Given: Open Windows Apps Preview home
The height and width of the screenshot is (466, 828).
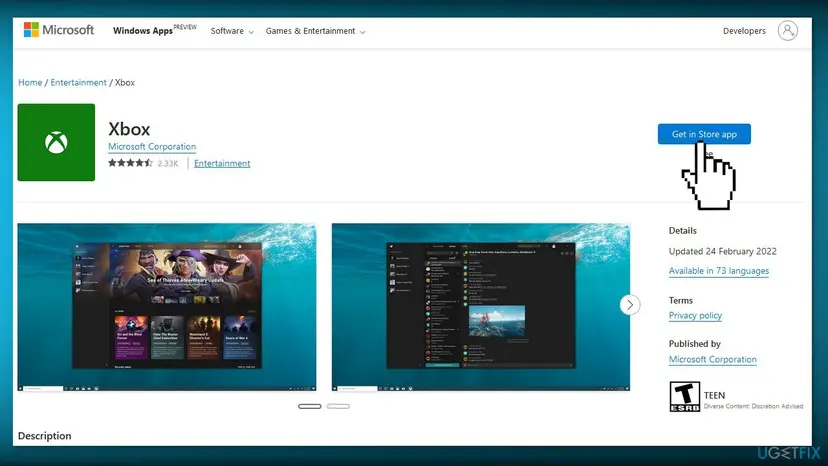Looking at the screenshot, I should point(154,30).
